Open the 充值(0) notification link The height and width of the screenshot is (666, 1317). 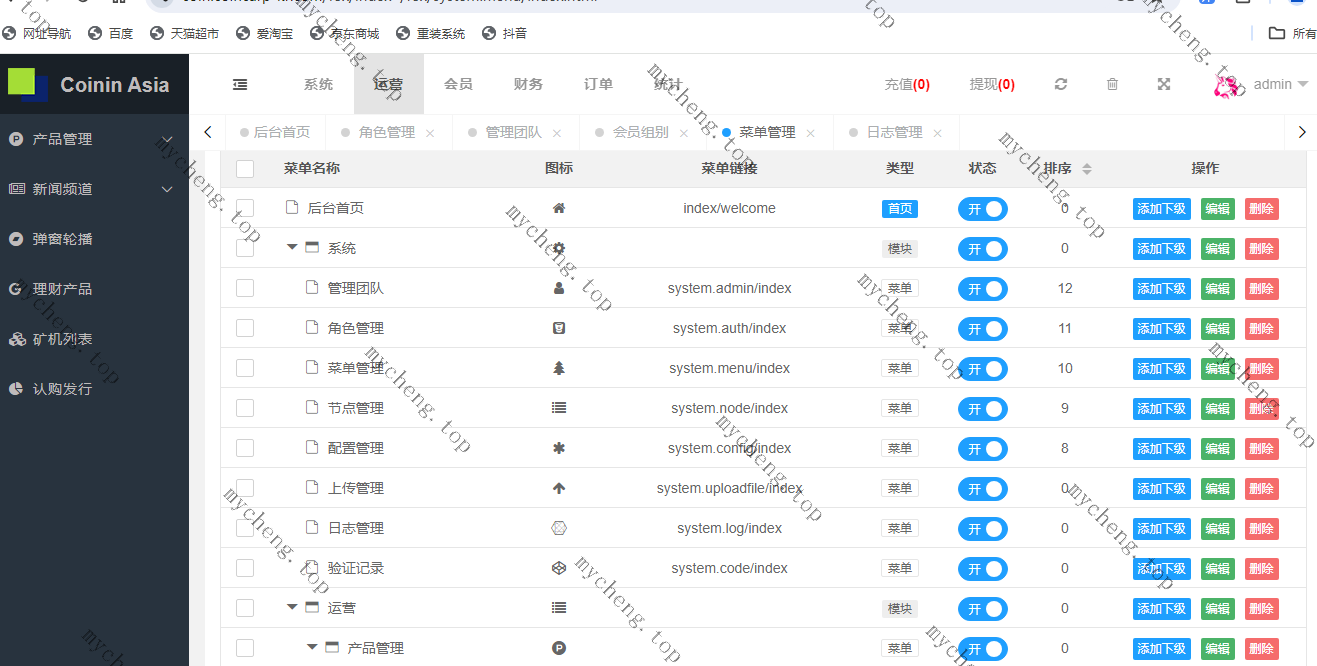click(x=907, y=84)
